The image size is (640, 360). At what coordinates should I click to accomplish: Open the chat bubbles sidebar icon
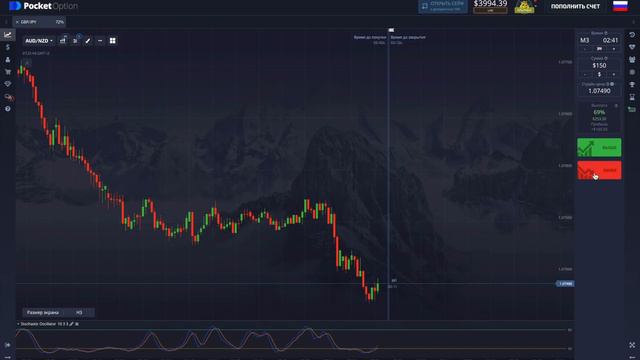point(9,97)
